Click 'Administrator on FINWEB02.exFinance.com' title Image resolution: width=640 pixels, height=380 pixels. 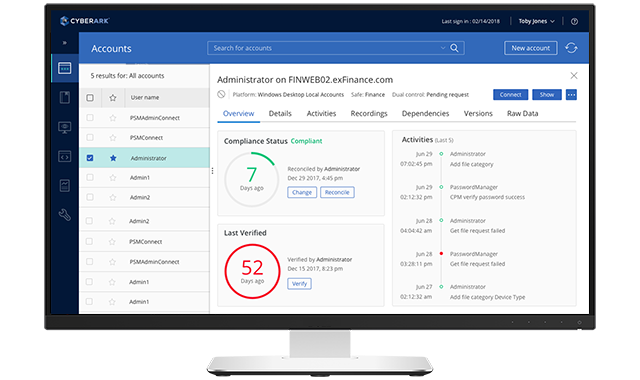305,80
